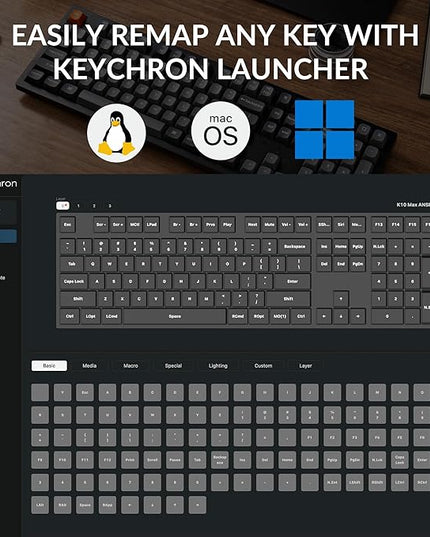Choose the N.Ent keycode in Basic list
This screenshot has height=537, width=430.
coord(332,483)
